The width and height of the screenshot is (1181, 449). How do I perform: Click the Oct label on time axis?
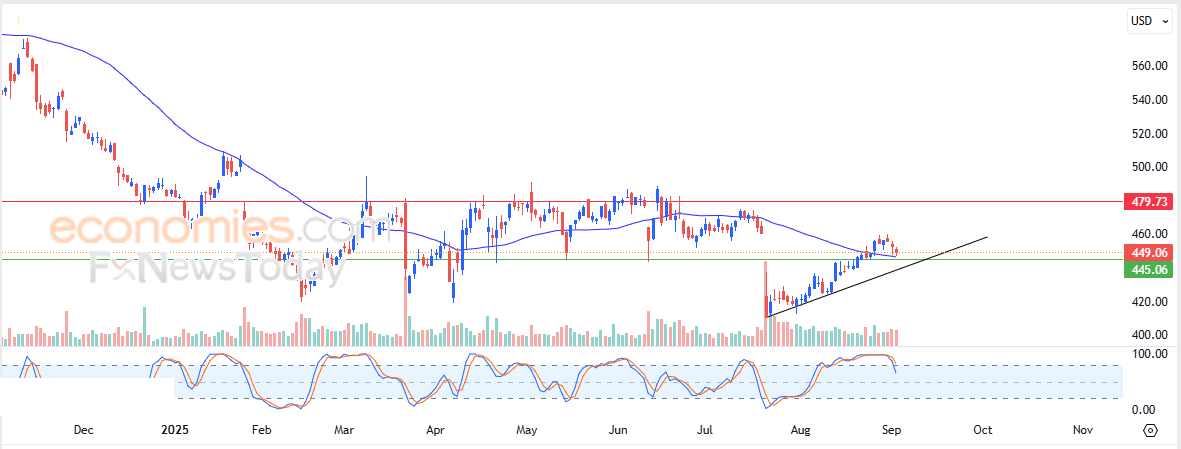pos(982,430)
